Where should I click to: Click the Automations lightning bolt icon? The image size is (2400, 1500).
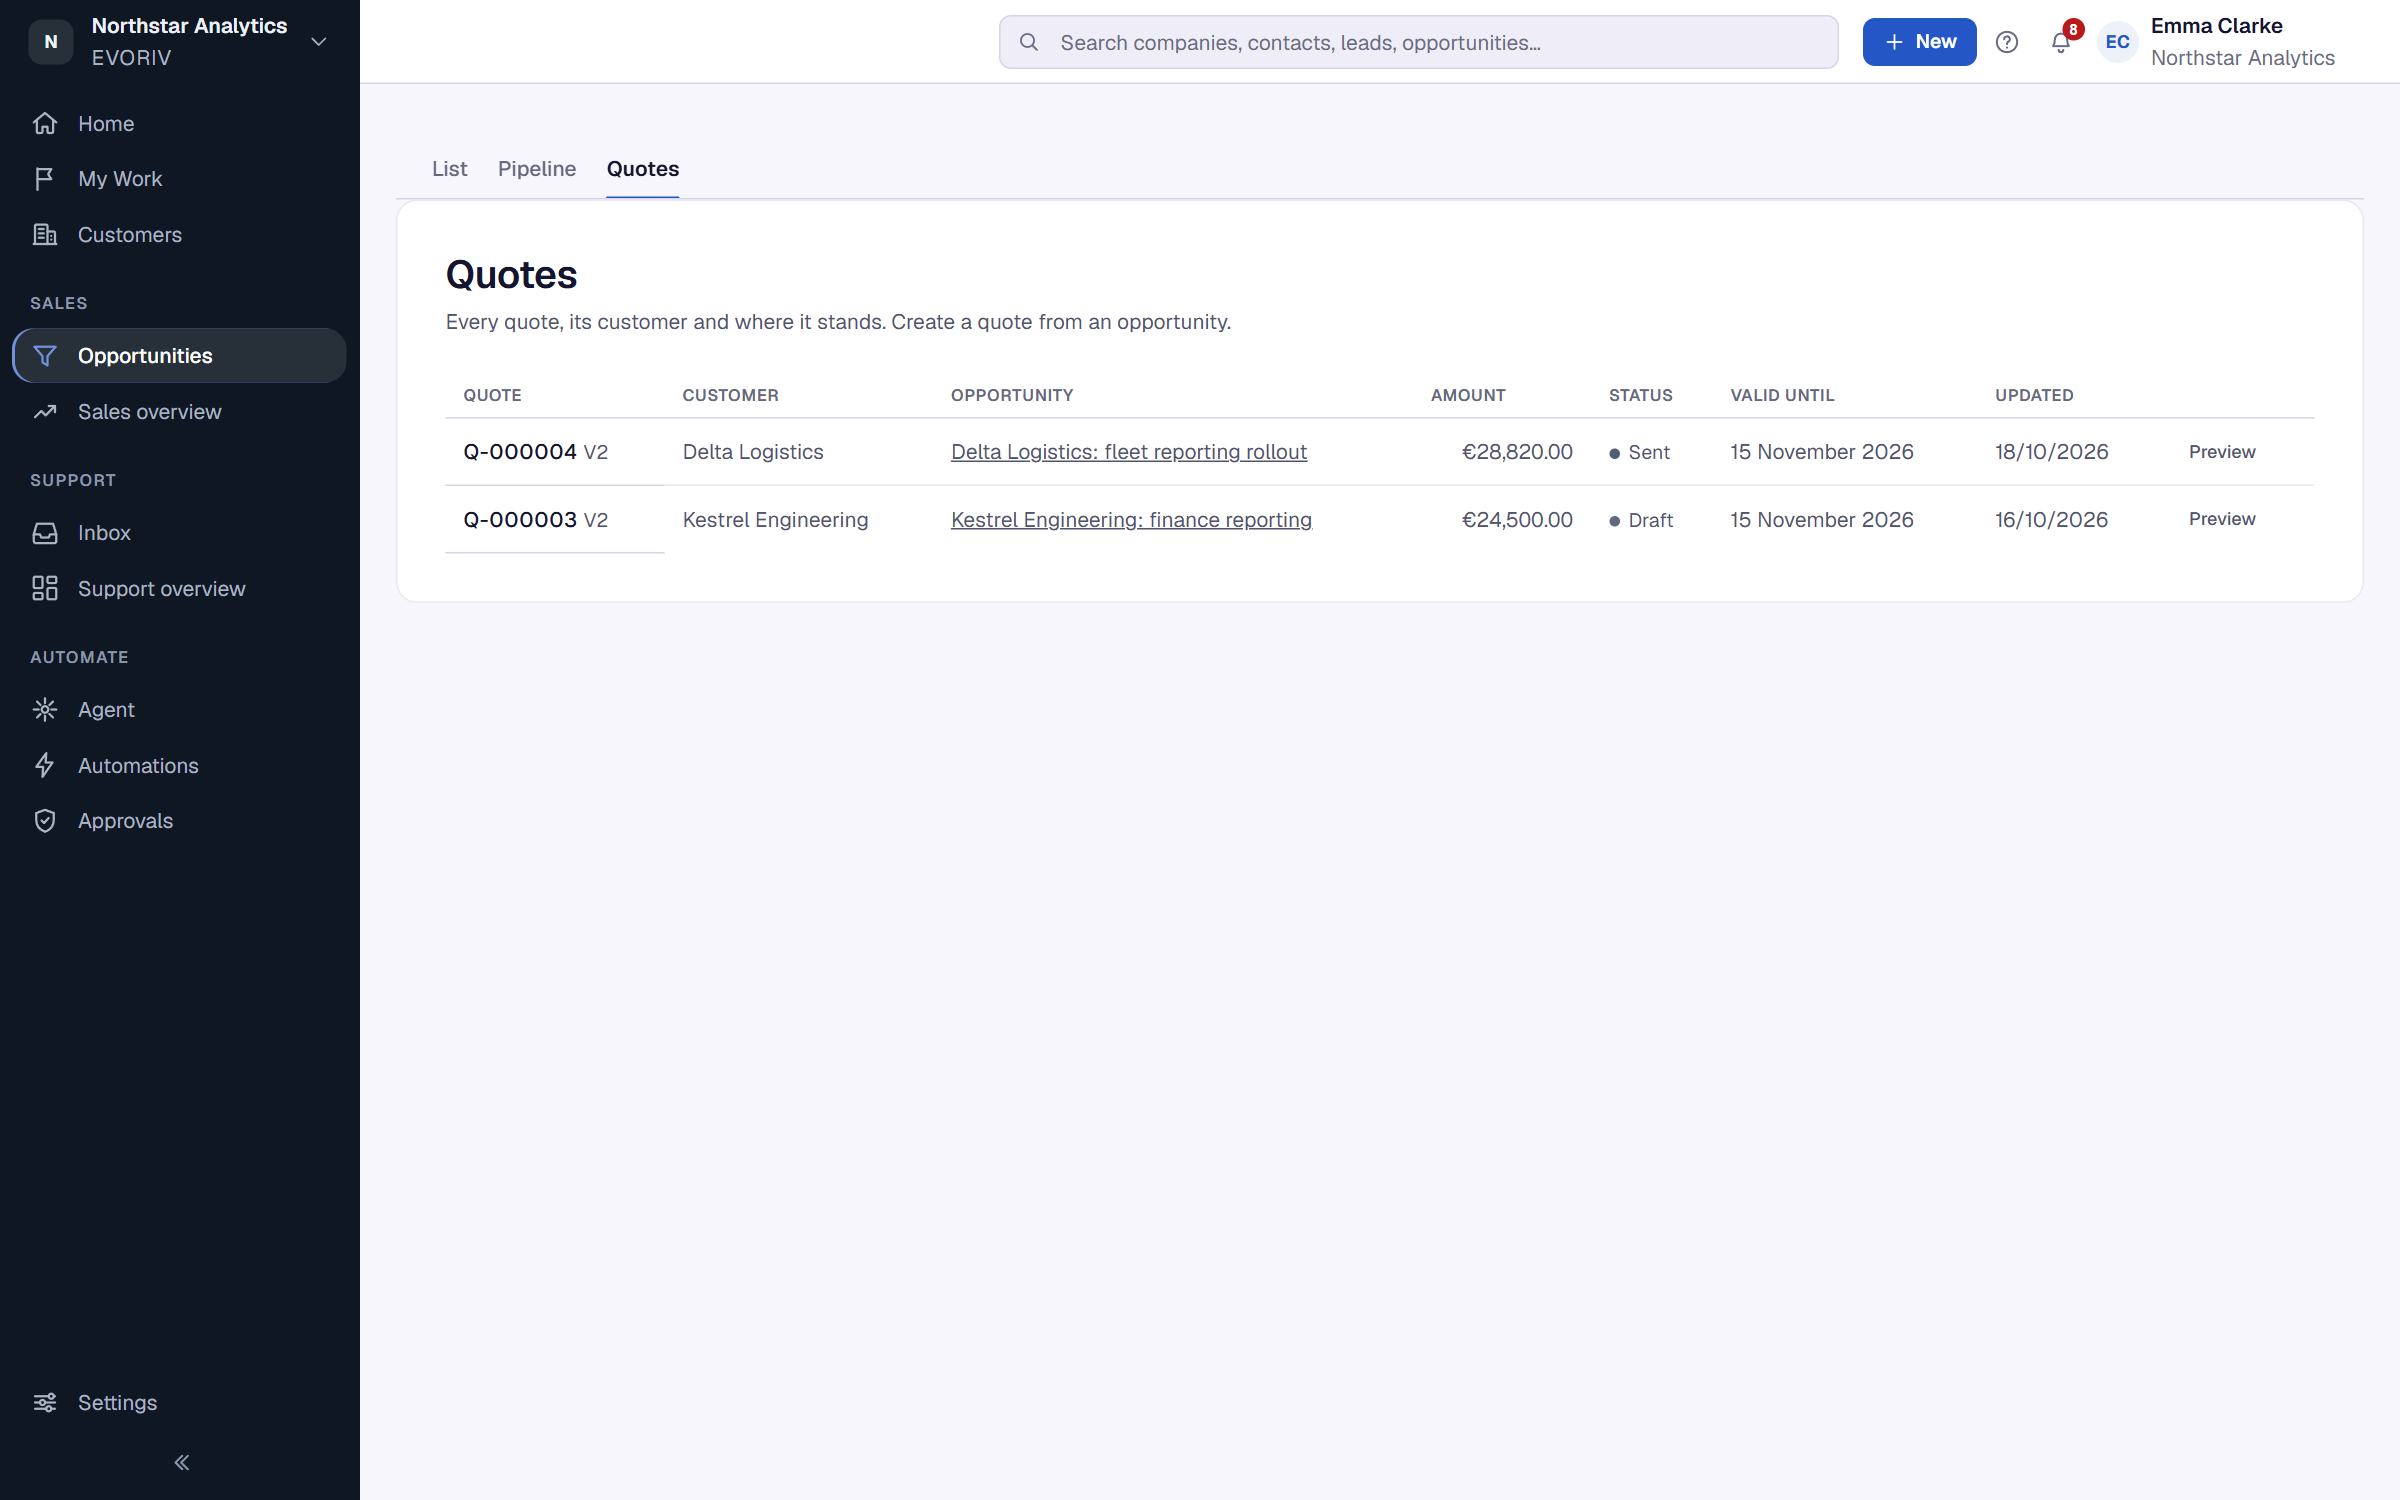coord(45,765)
